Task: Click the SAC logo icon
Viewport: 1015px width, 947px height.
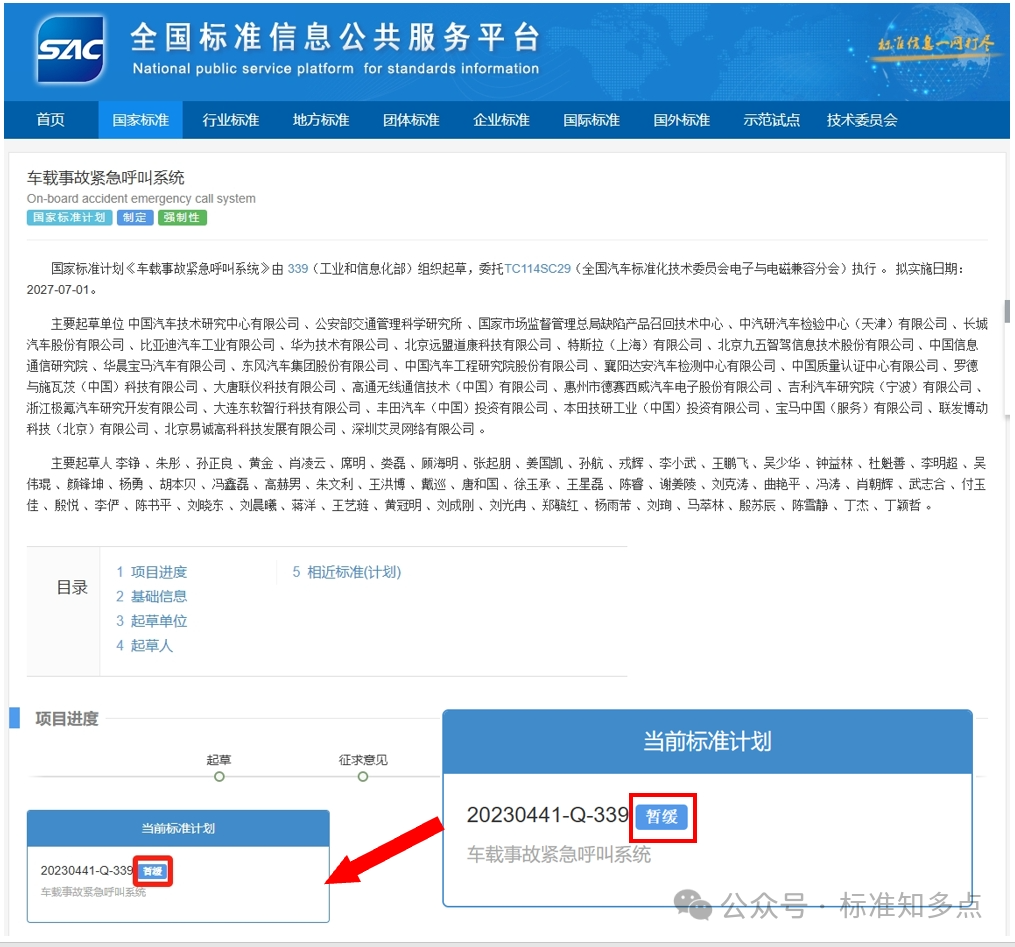Action: coord(70,50)
